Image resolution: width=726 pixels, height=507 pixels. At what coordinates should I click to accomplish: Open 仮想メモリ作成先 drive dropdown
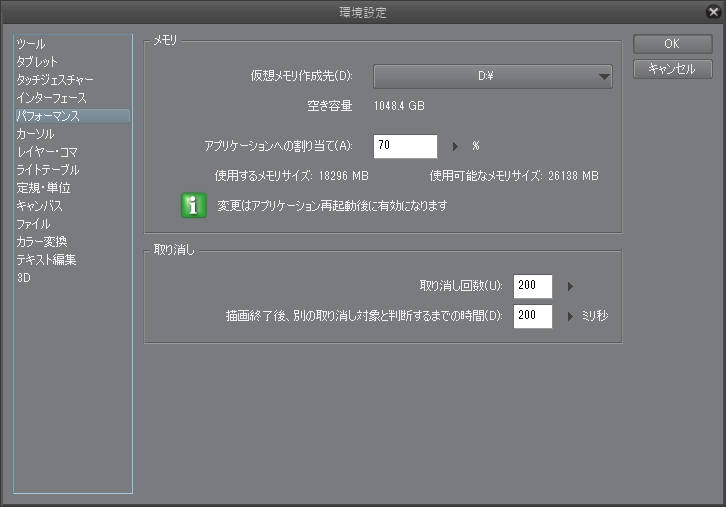point(493,76)
